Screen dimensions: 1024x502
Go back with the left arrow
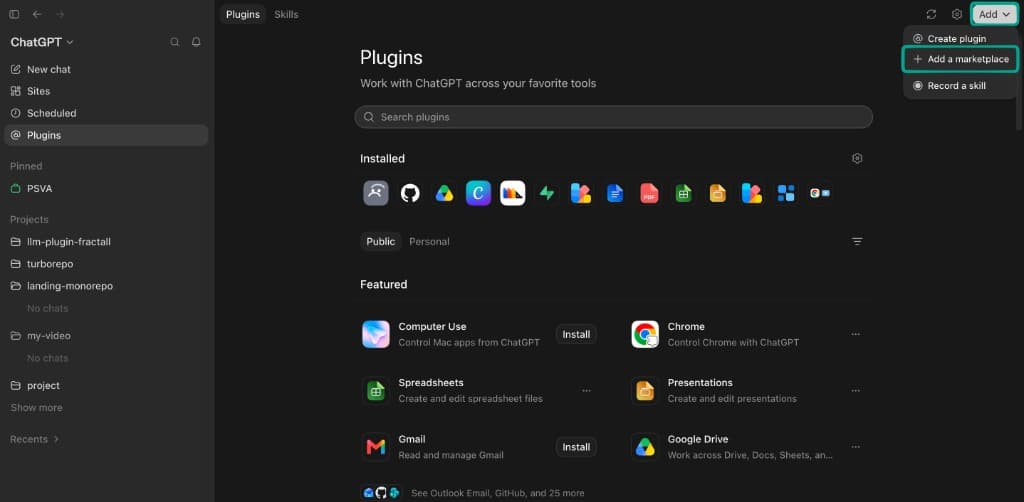[37, 14]
